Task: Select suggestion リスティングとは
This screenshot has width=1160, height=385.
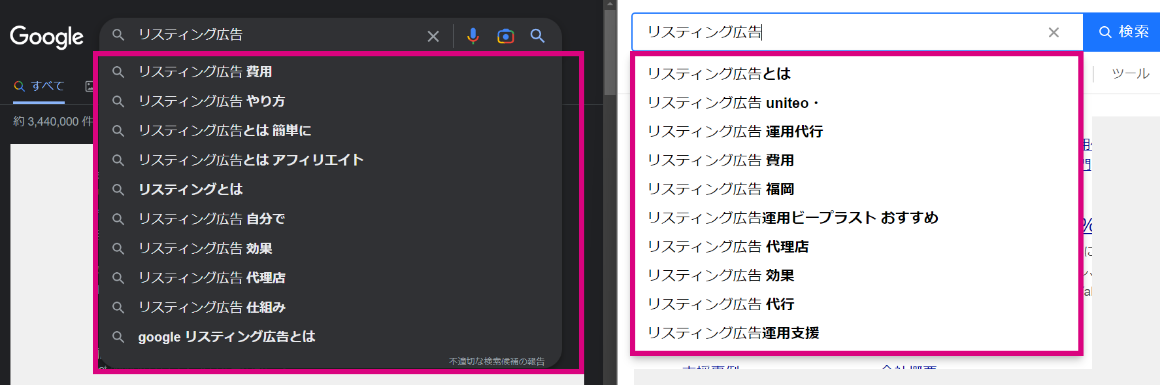Action: tap(329, 190)
